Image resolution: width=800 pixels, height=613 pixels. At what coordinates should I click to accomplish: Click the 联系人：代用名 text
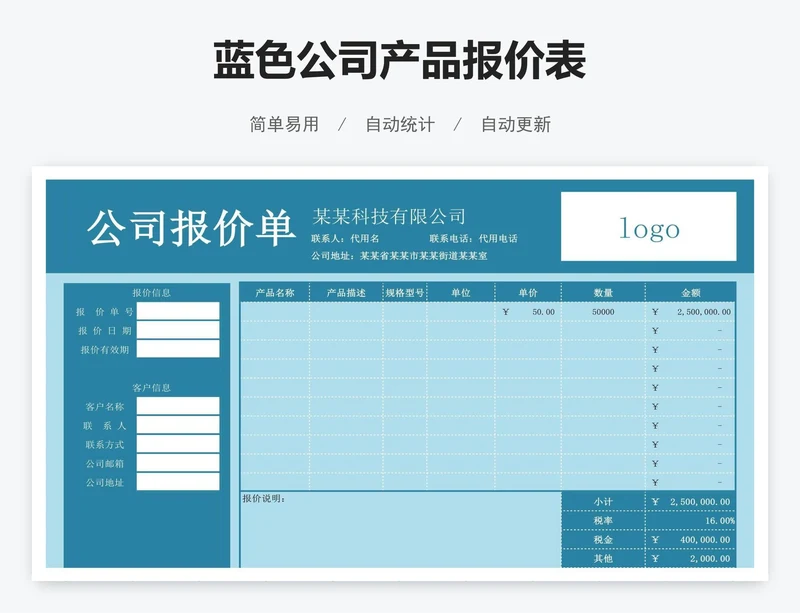pos(345,238)
